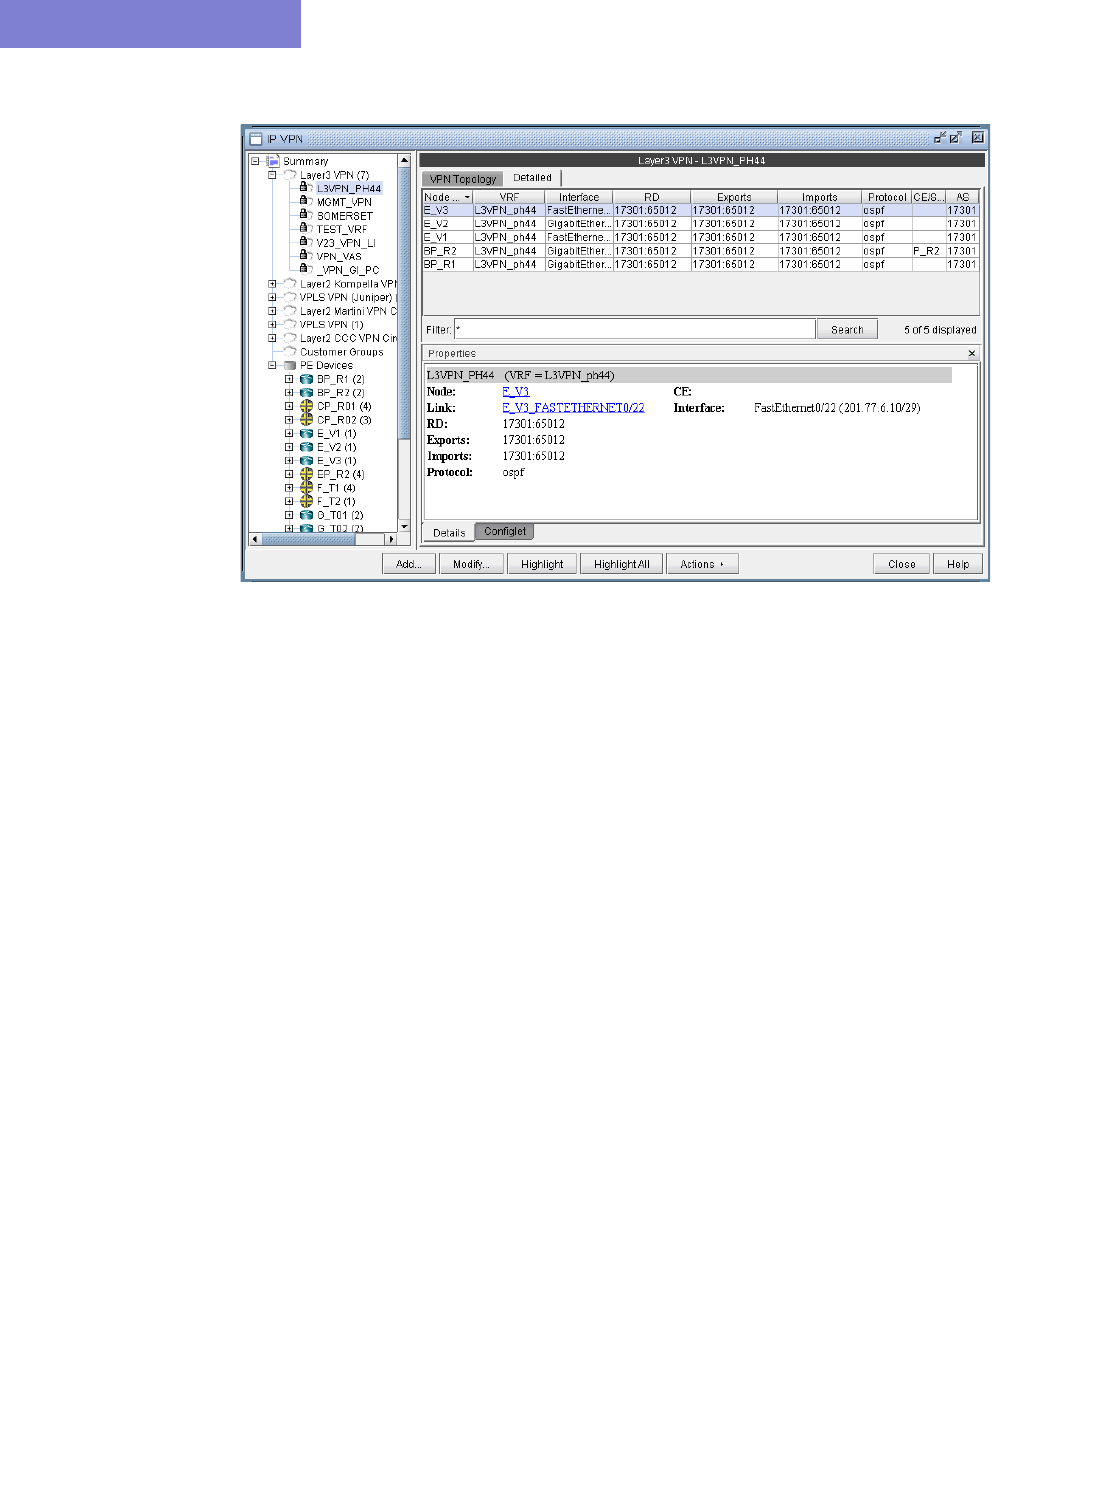The image size is (1114, 1488).
Task: Click the BP_R2 router icon
Action: click(307, 392)
